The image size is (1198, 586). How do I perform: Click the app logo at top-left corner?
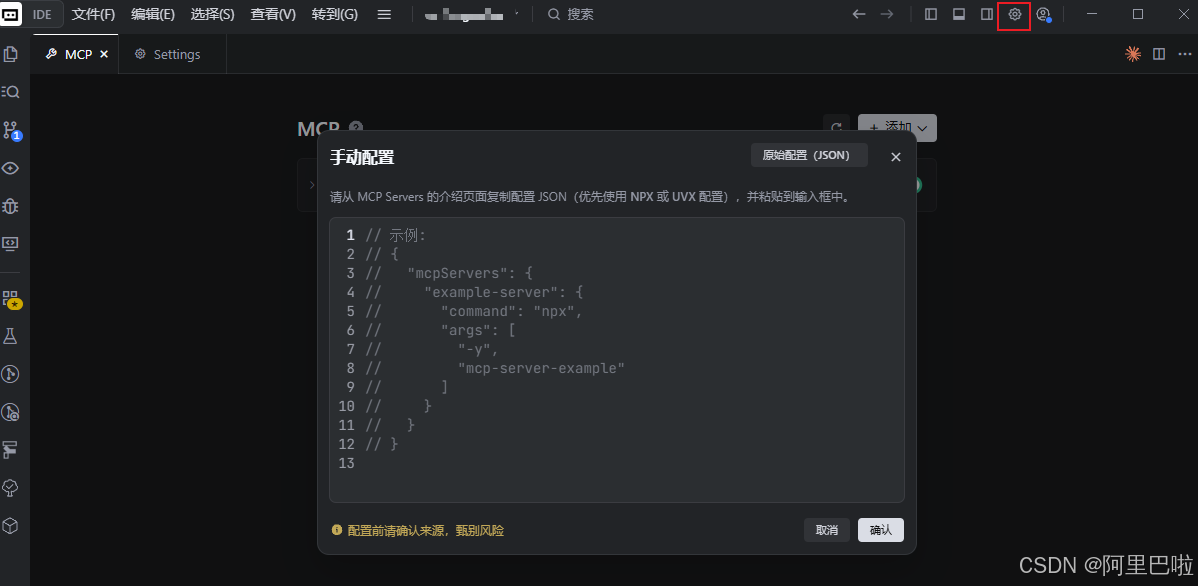(11, 14)
